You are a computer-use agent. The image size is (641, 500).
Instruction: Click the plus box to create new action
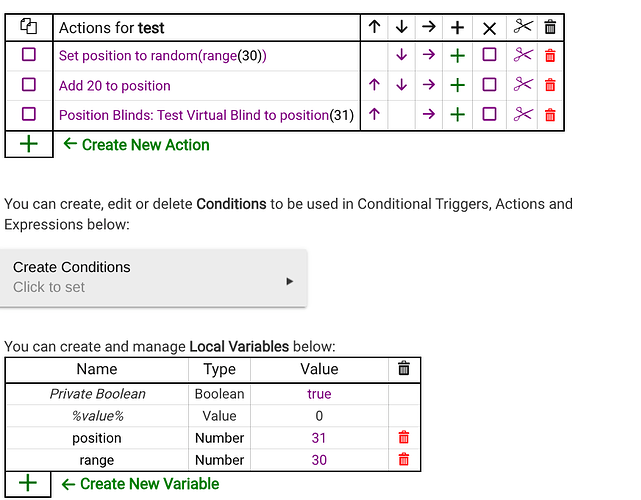pyautogui.click(x=29, y=144)
